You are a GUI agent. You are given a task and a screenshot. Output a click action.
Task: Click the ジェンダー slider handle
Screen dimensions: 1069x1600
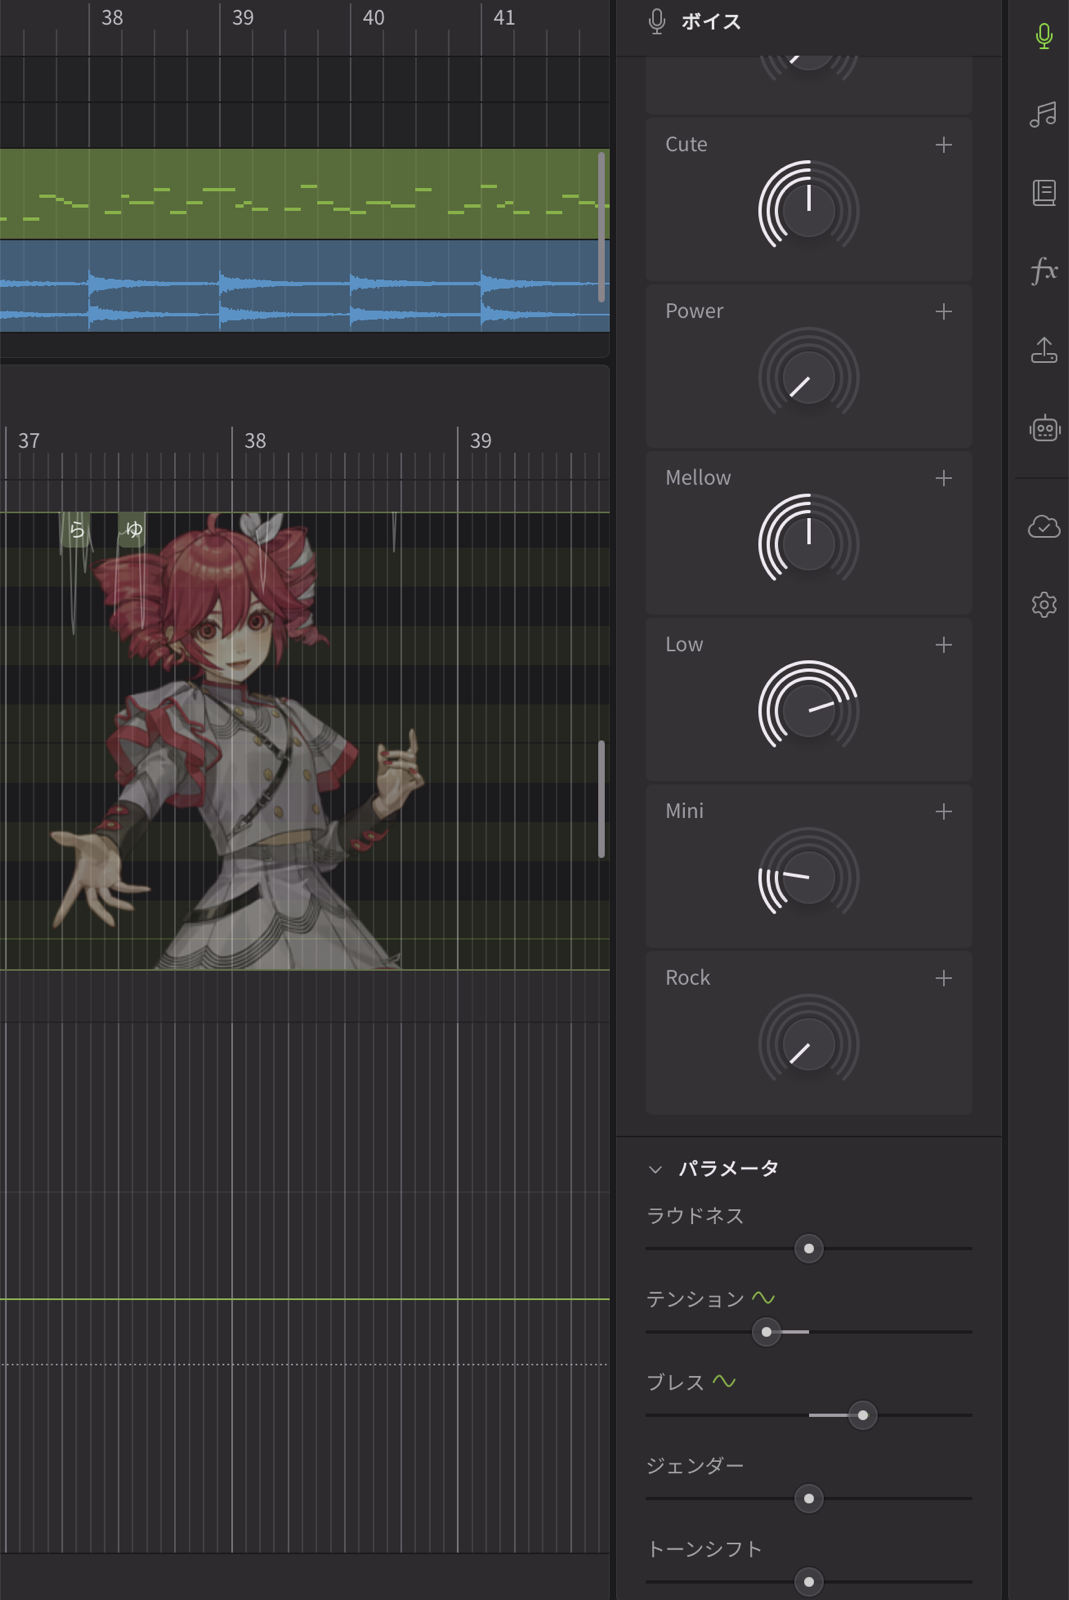pyautogui.click(x=808, y=1499)
